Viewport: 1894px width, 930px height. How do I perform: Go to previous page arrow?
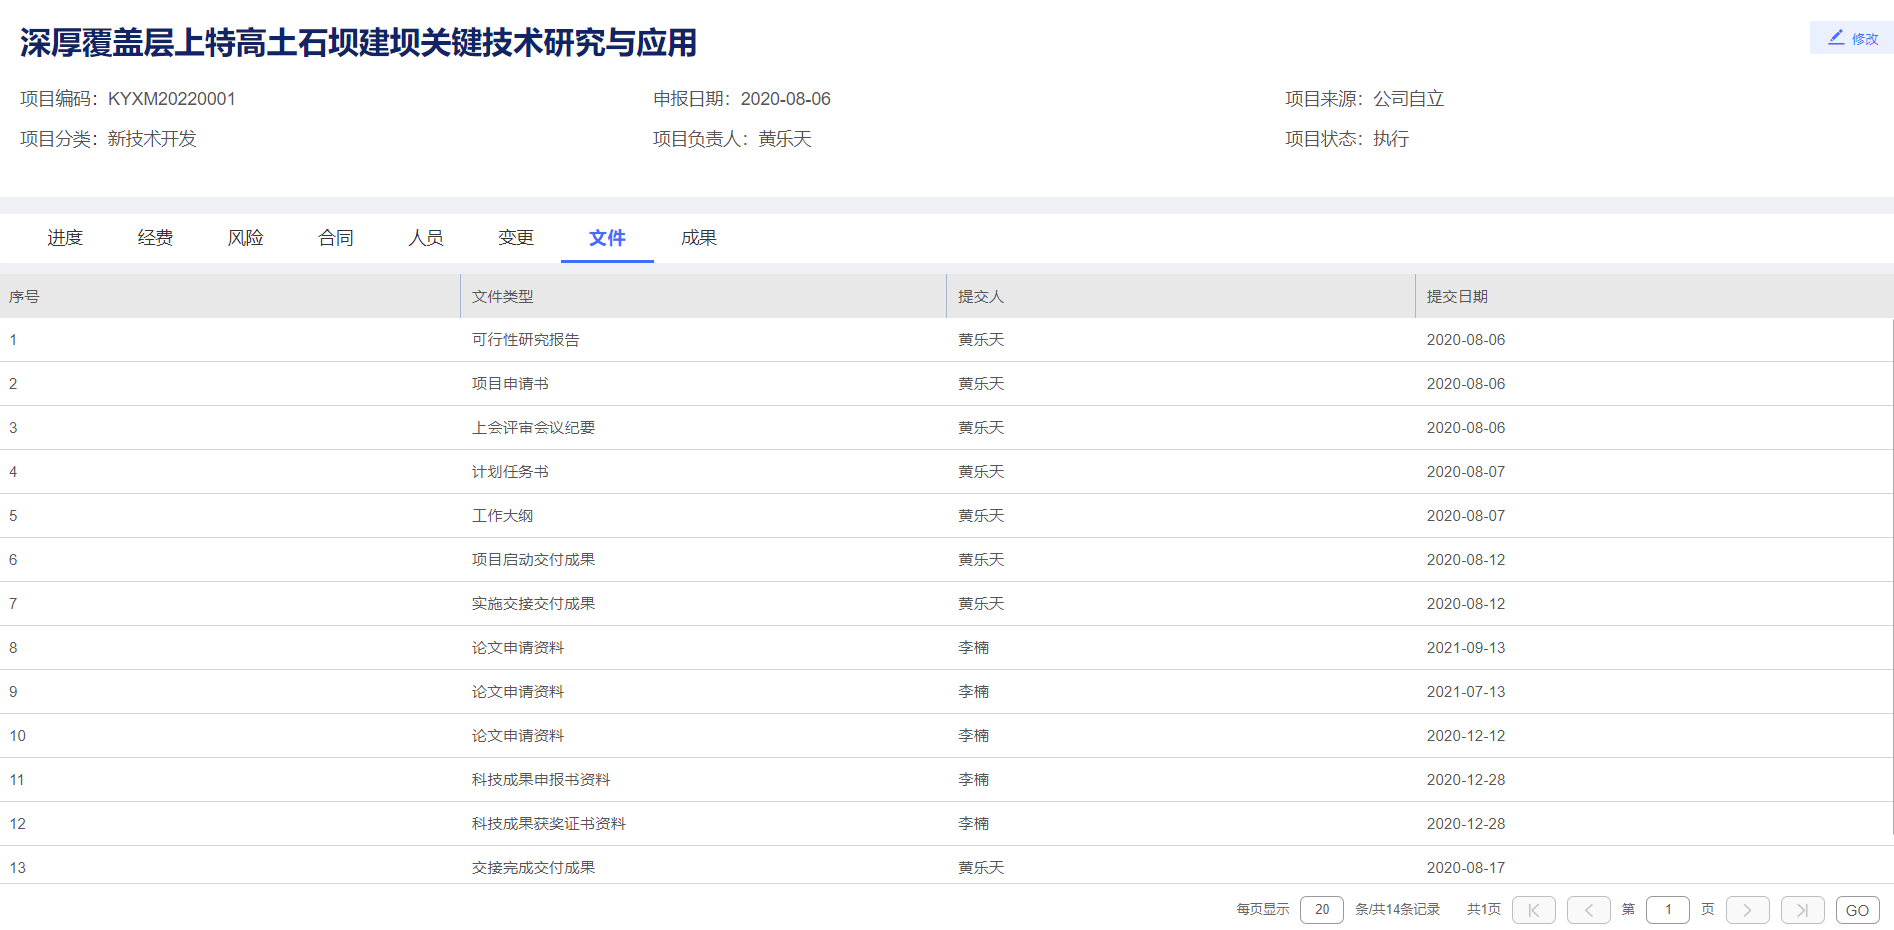pos(1589,910)
